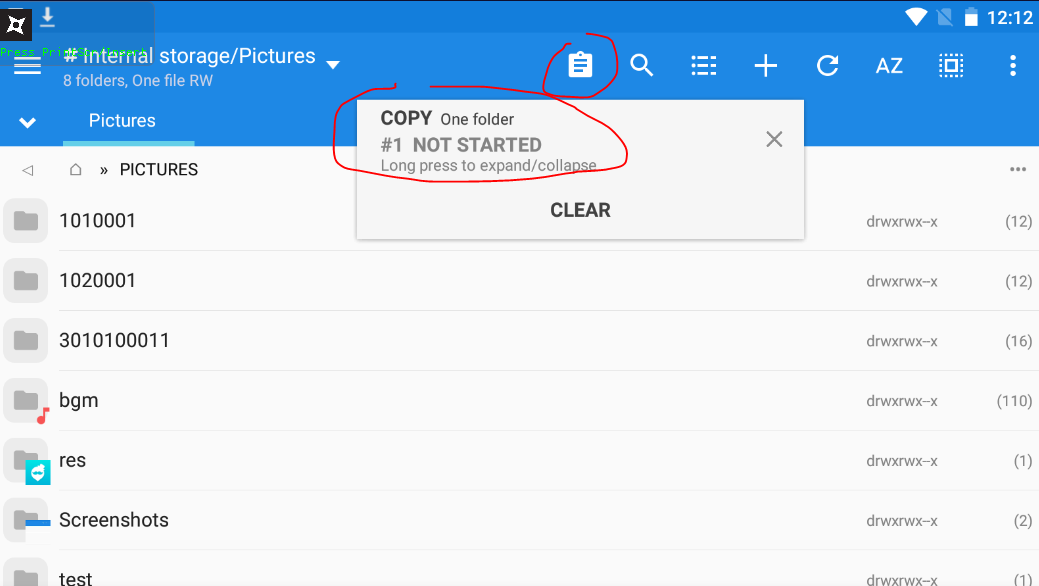Select the 3010100011 folder icon
1039x586 pixels.
point(26,341)
